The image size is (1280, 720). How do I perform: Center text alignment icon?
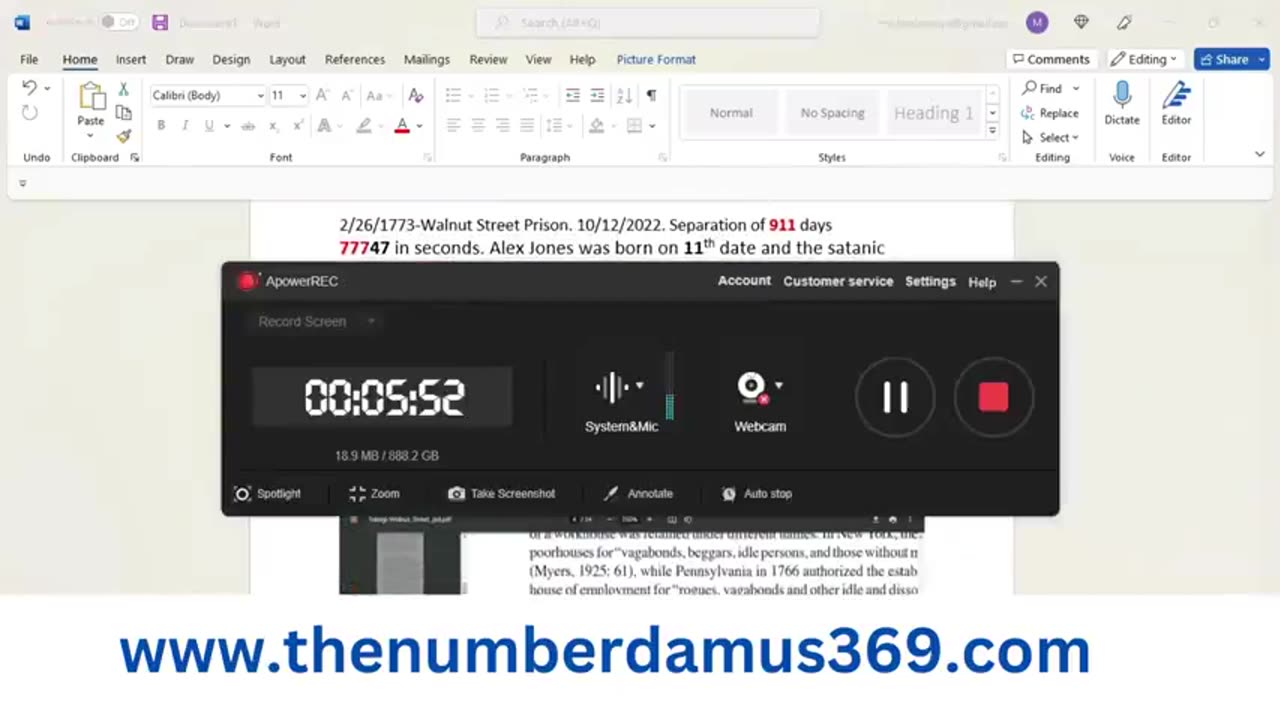point(478,126)
